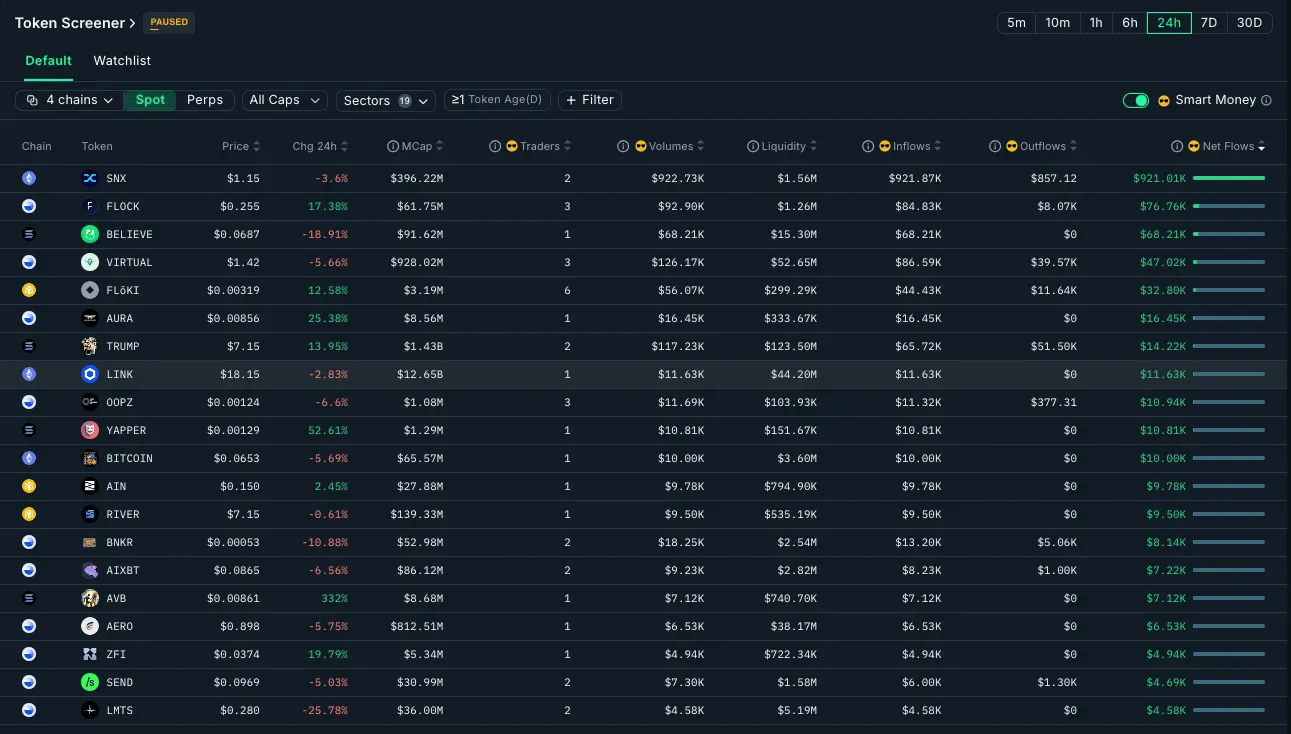Toggle the Smart Money switch off
This screenshot has height=734, width=1291.
[x=1136, y=100]
